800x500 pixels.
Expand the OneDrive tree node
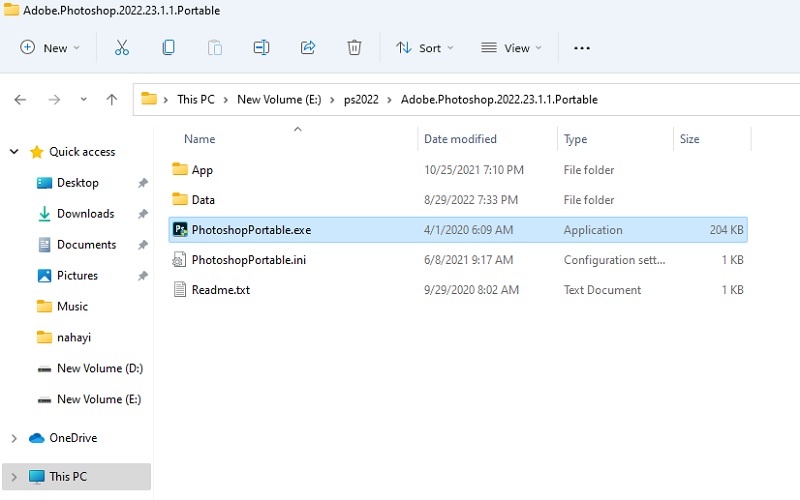pyautogui.click(x=14, y=438)
